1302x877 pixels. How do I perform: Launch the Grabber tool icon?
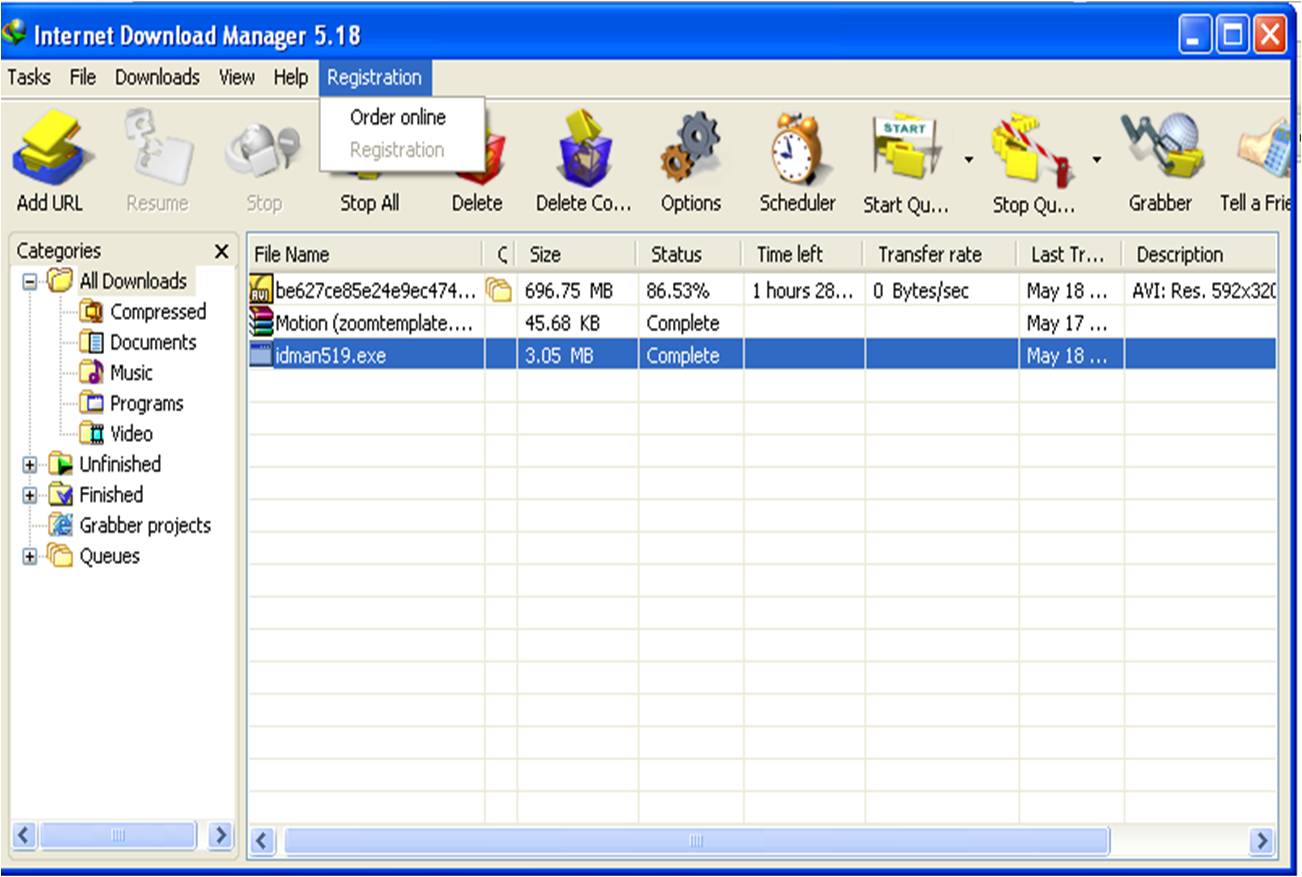(1162, 148)
